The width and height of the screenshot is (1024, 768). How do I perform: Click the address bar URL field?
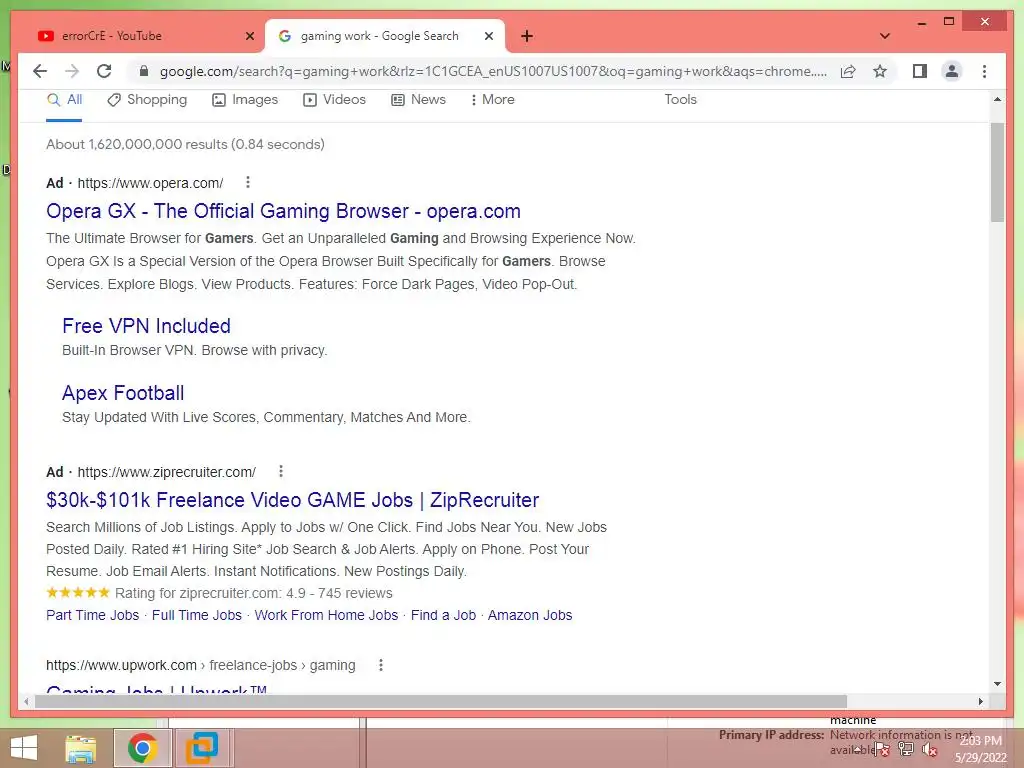click(493, 71)
